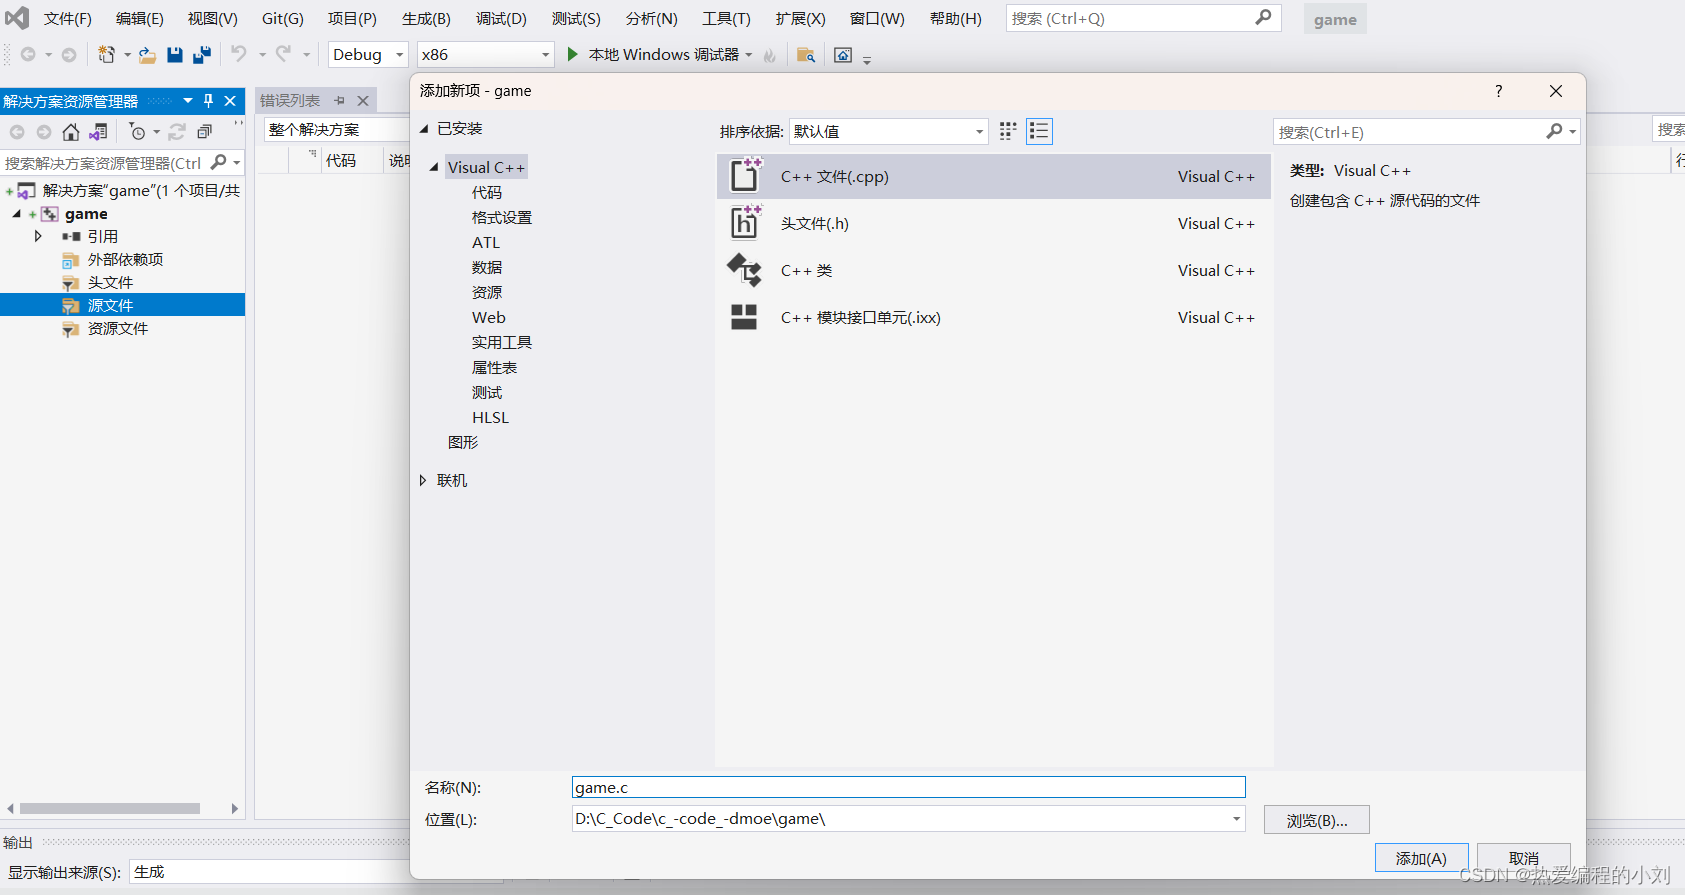The width and height of the screenshot is (1685, 895).
Task: Collapse the game project node
Action: [x=17, y=214]
